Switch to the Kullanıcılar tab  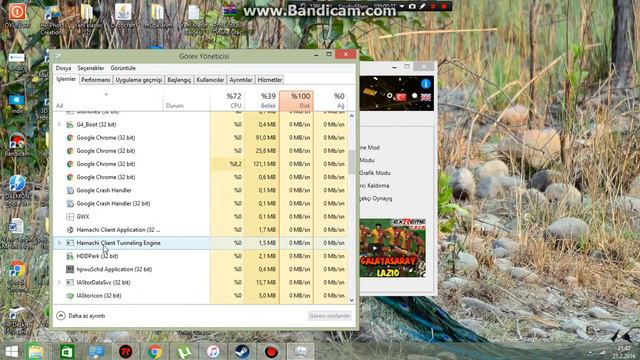[x=210, y=80]
